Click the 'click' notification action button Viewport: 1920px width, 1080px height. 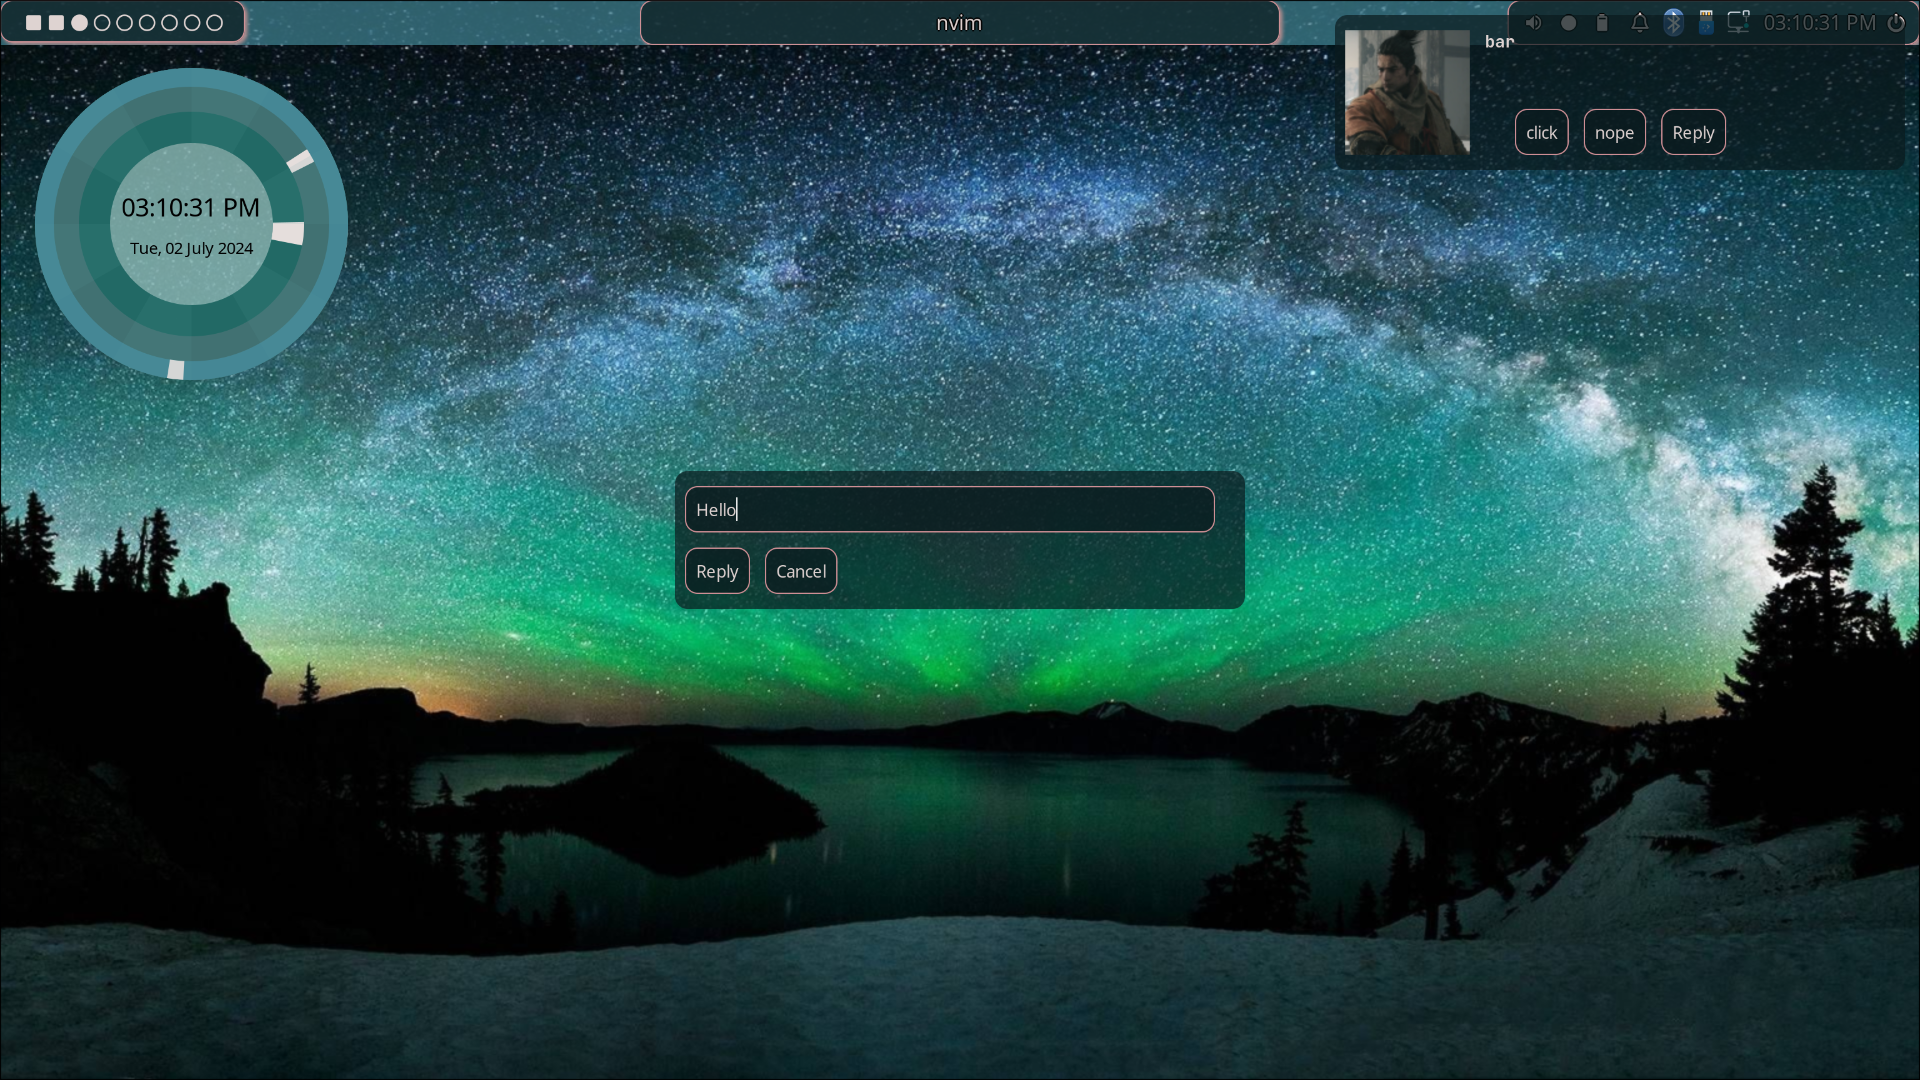coord(1541,132)
